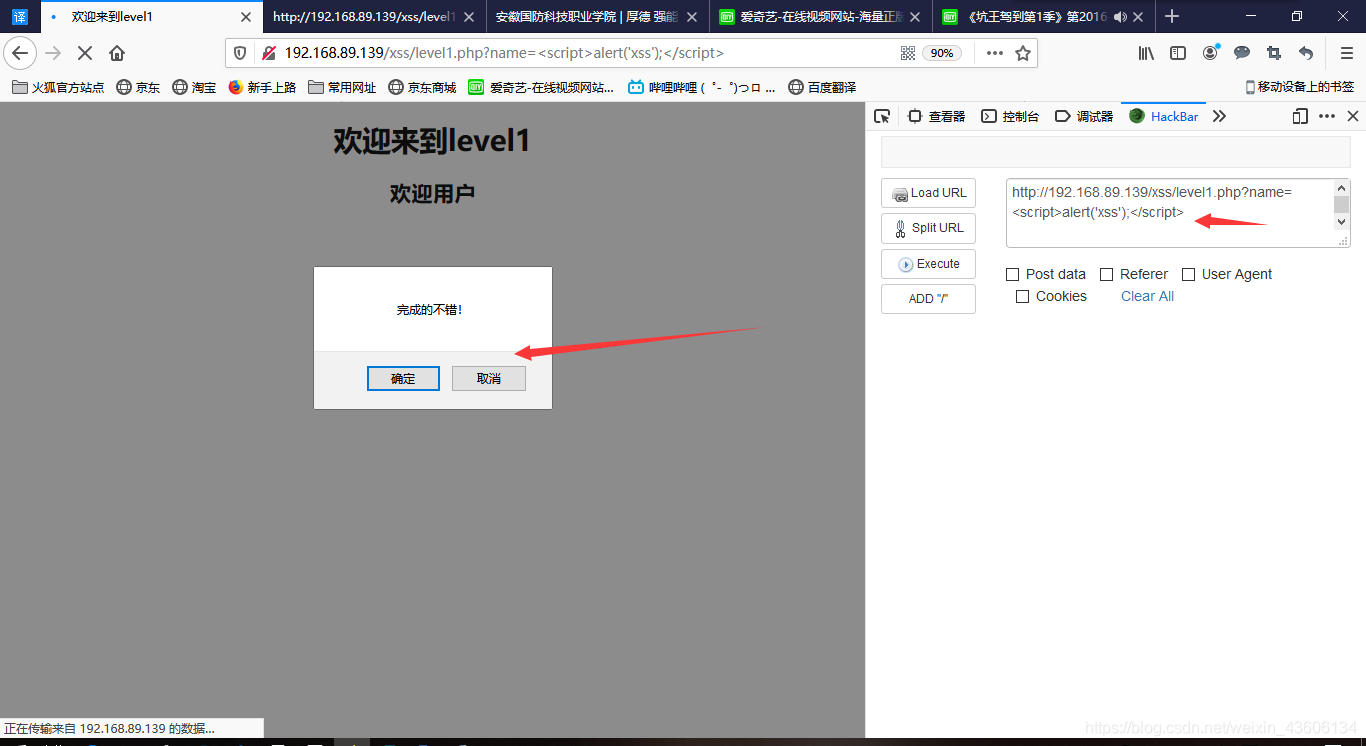Enable the Cookies checkbox
Screen dimensions: 1366x746
pyautogui.click(x=1022, y=296)
